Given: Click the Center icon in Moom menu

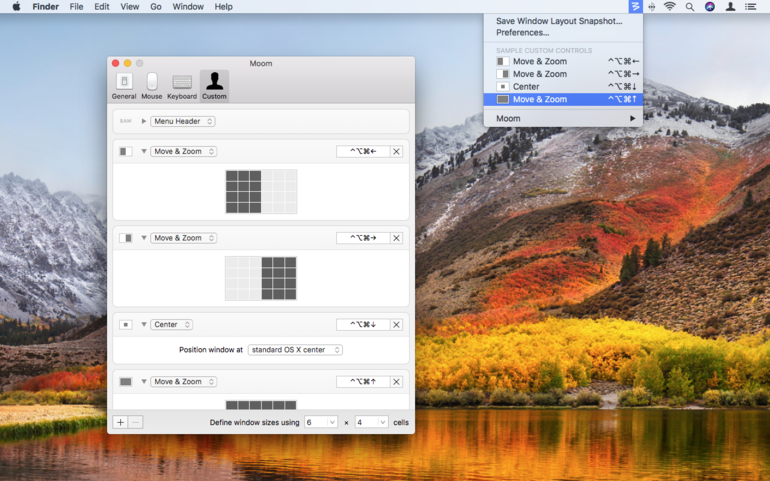Looking at the screenshot, I should coord(502,86).
